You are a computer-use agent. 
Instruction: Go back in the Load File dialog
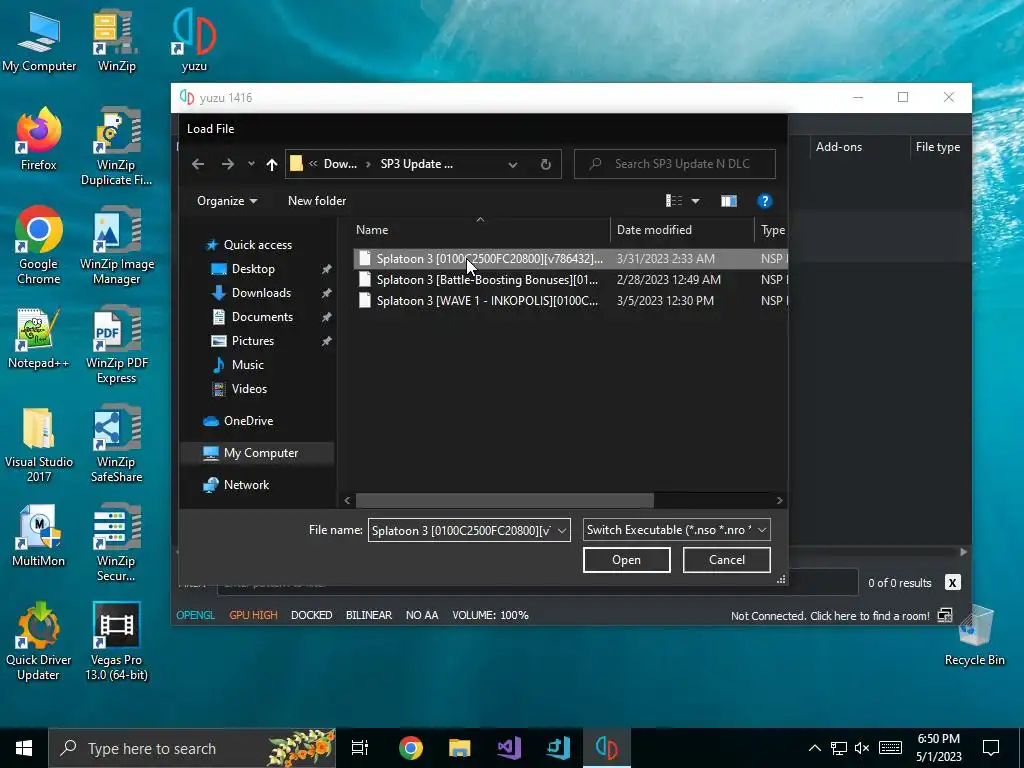pos(198,164)
